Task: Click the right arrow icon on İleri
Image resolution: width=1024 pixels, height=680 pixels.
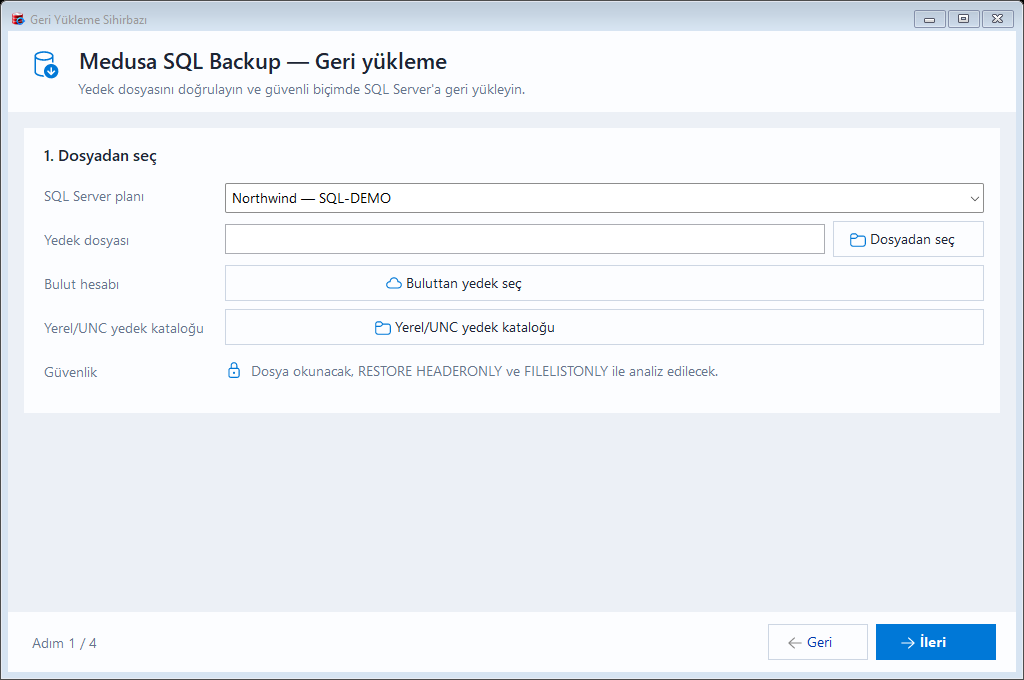Action: tap(907, 643)
